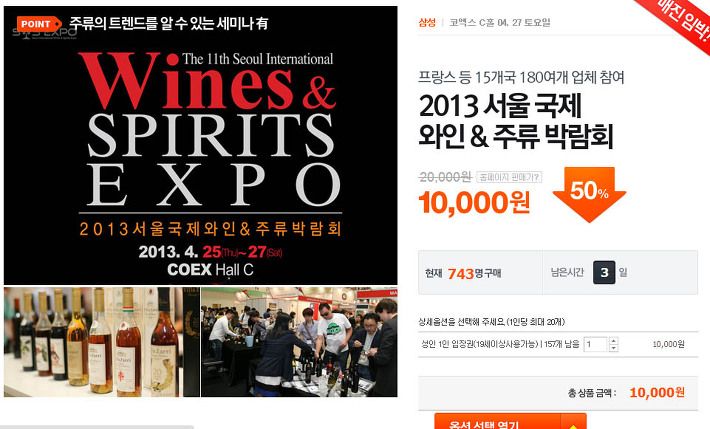710x429 pixels.
Task: Click the Wines & Spirits Expo logo text
Action: [211, 129]
